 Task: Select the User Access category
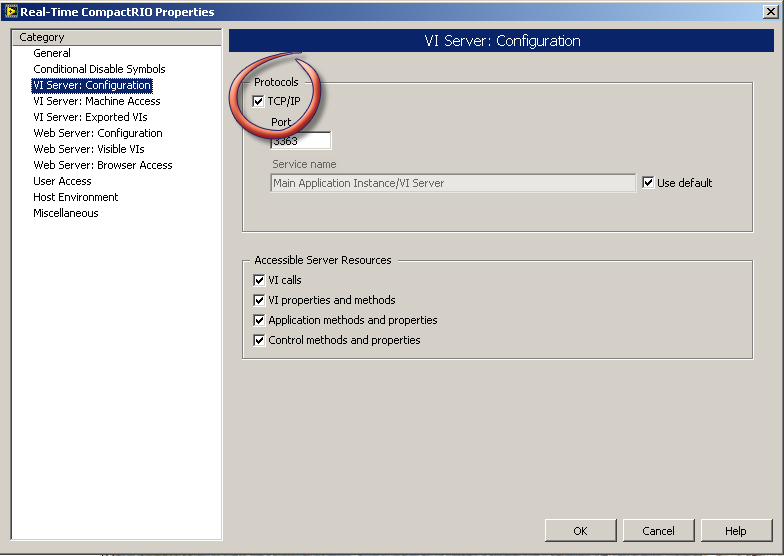tap(62, 181)
